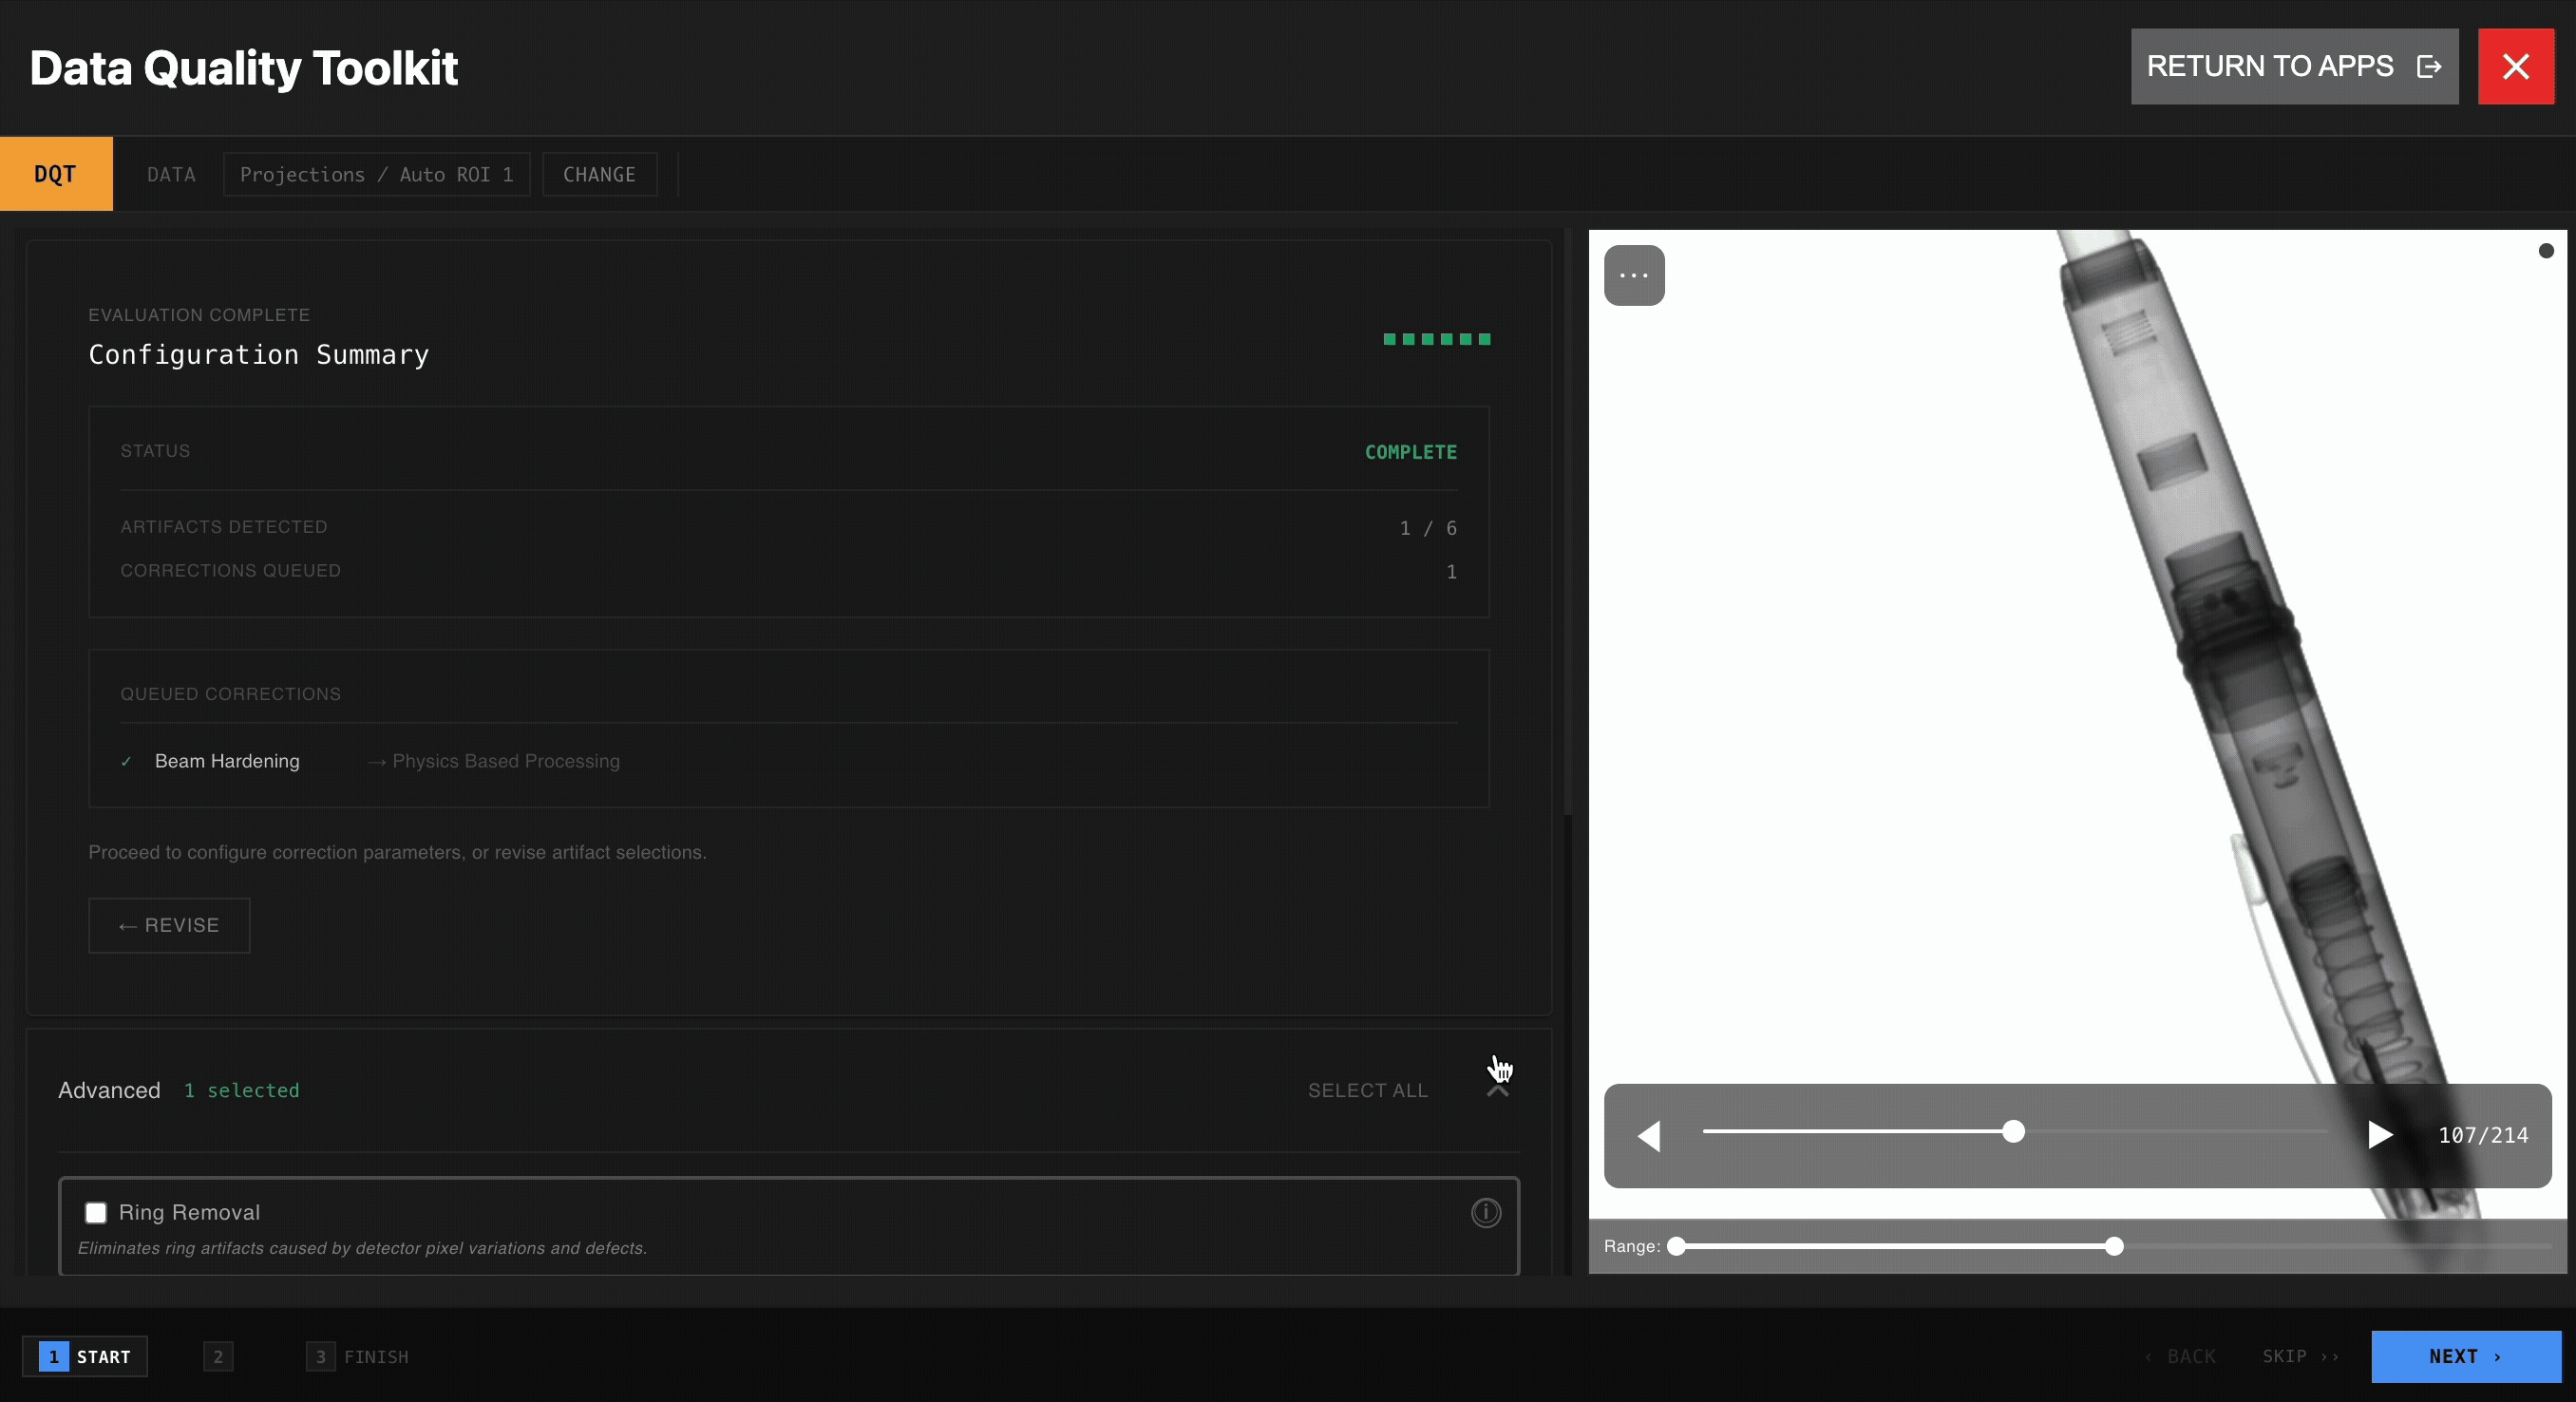
Task: Step the projection frame backward
Action: point(1649,1135)
